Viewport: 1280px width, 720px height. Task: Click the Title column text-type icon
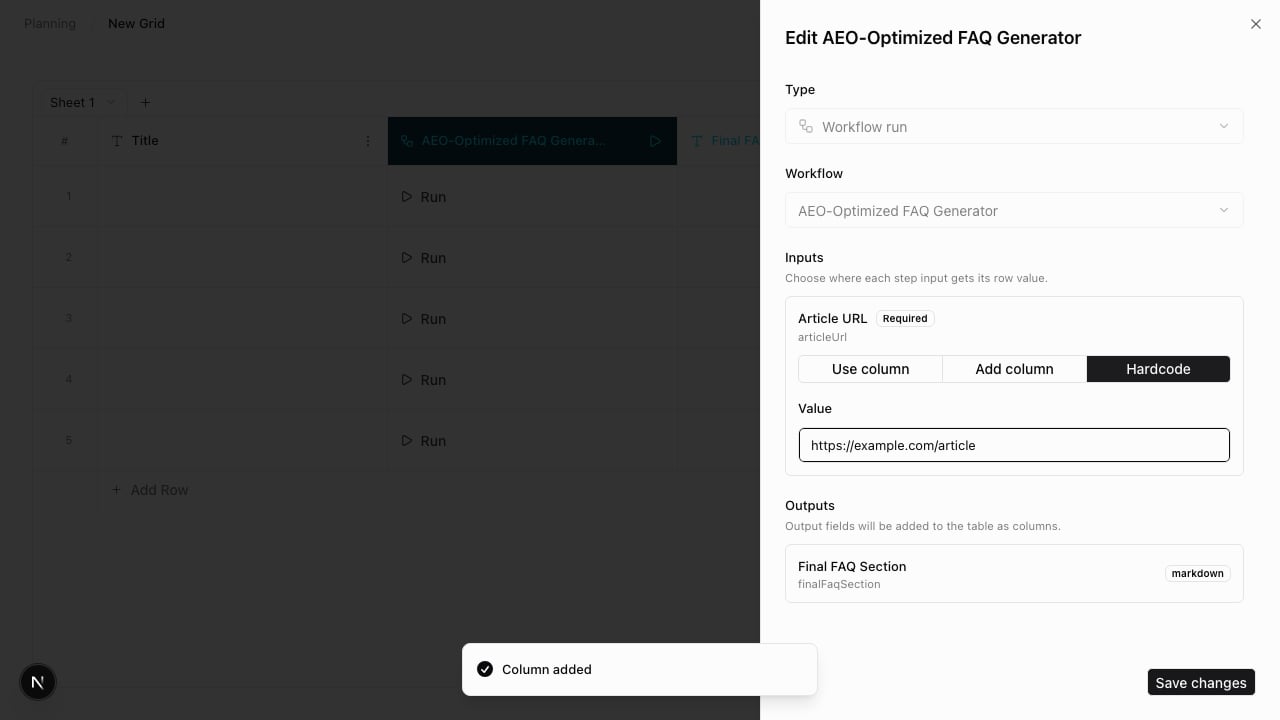[x=117, y=141]
